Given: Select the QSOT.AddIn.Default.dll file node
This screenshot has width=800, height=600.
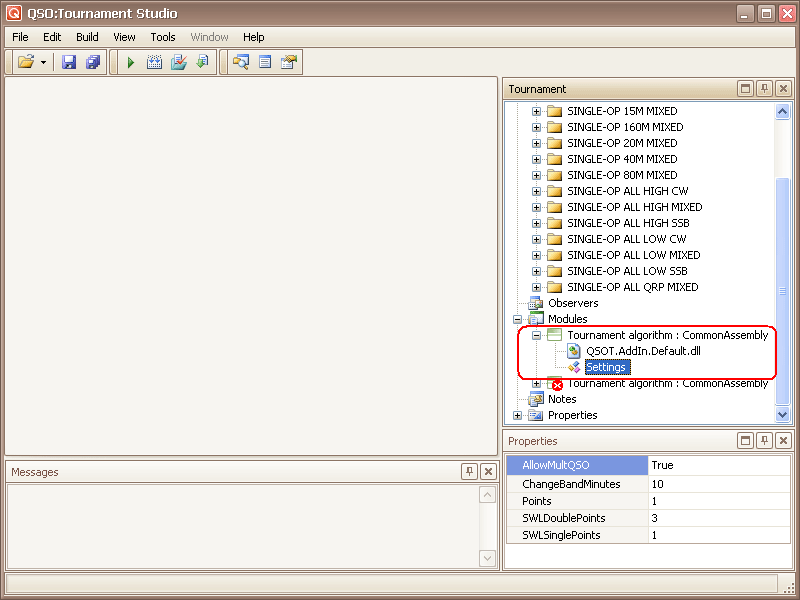Looking at the screenshot, I should tap(643, 351).
